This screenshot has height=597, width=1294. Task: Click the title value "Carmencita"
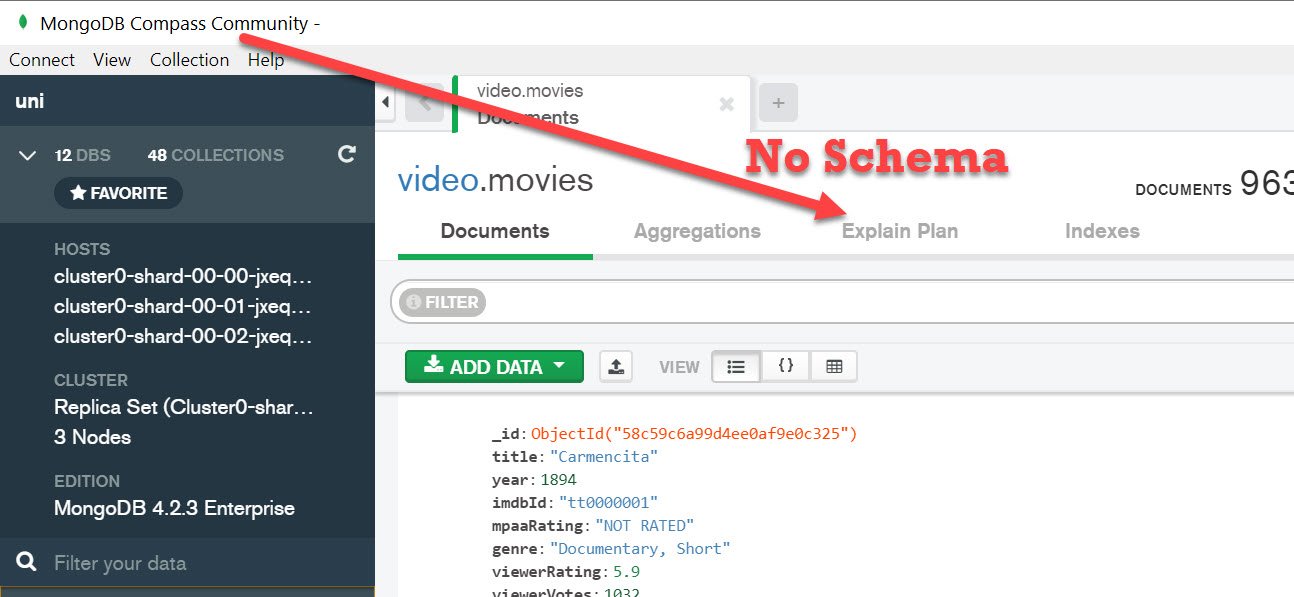point(604,457)
